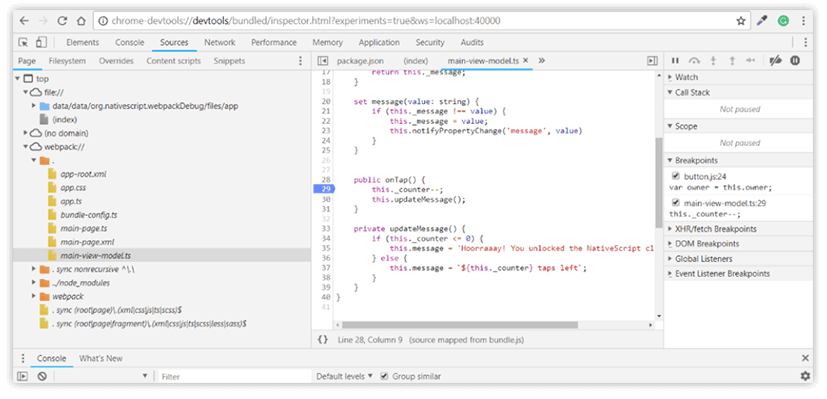The width and height of the screenshot is (827, 399).
Task: Click the editor's vertical scrollbar thumb
Action: click(x=658, y=182)
